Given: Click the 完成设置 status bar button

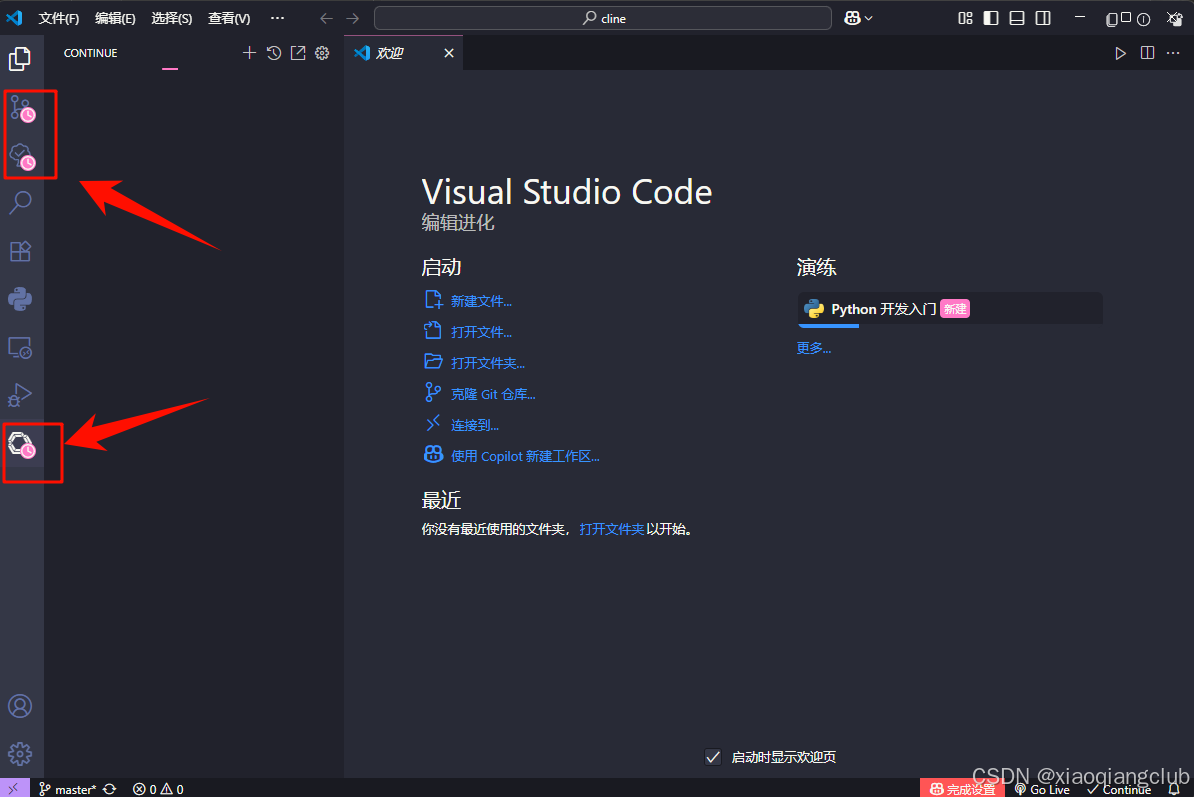Looking at the screenshot, I should coord(962,789).
